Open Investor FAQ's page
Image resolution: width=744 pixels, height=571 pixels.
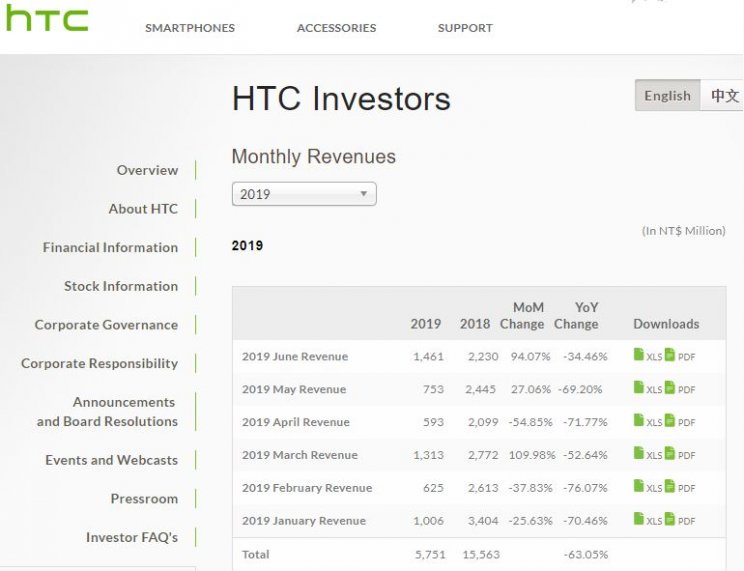(x=132, y=537)
